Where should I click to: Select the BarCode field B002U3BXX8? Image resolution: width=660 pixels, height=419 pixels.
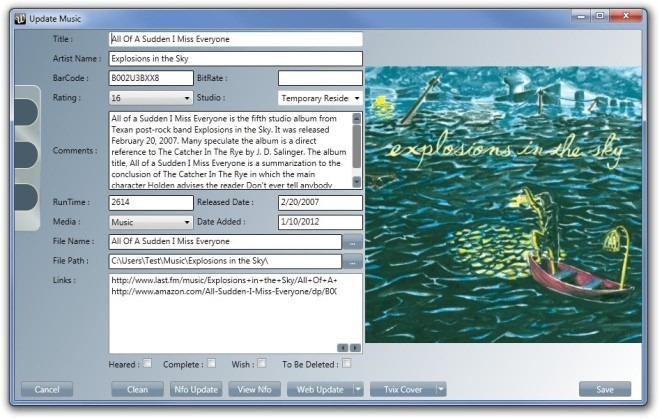[x=151, y=78]
